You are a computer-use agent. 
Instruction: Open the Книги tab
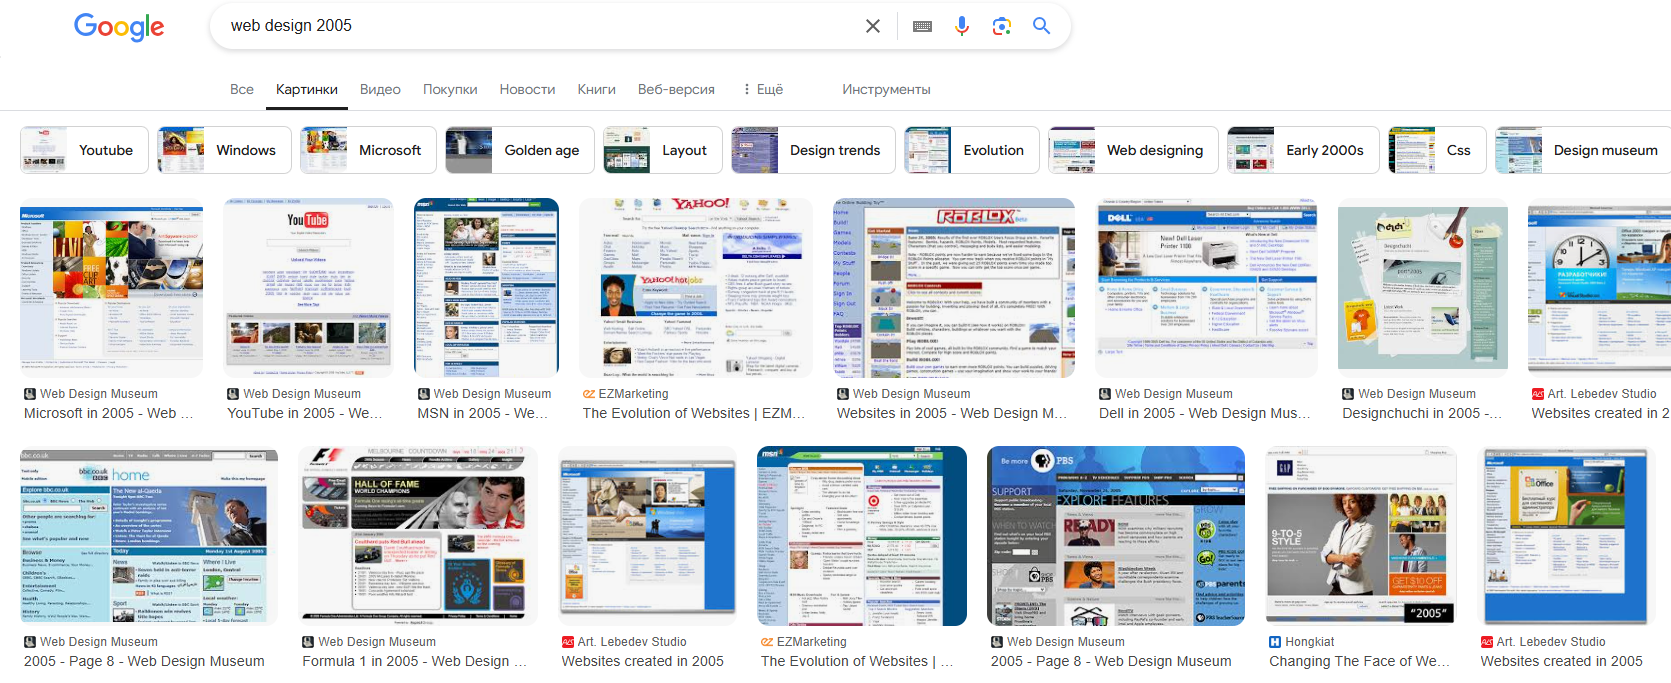pyautogui.click(x=596, y=89)
